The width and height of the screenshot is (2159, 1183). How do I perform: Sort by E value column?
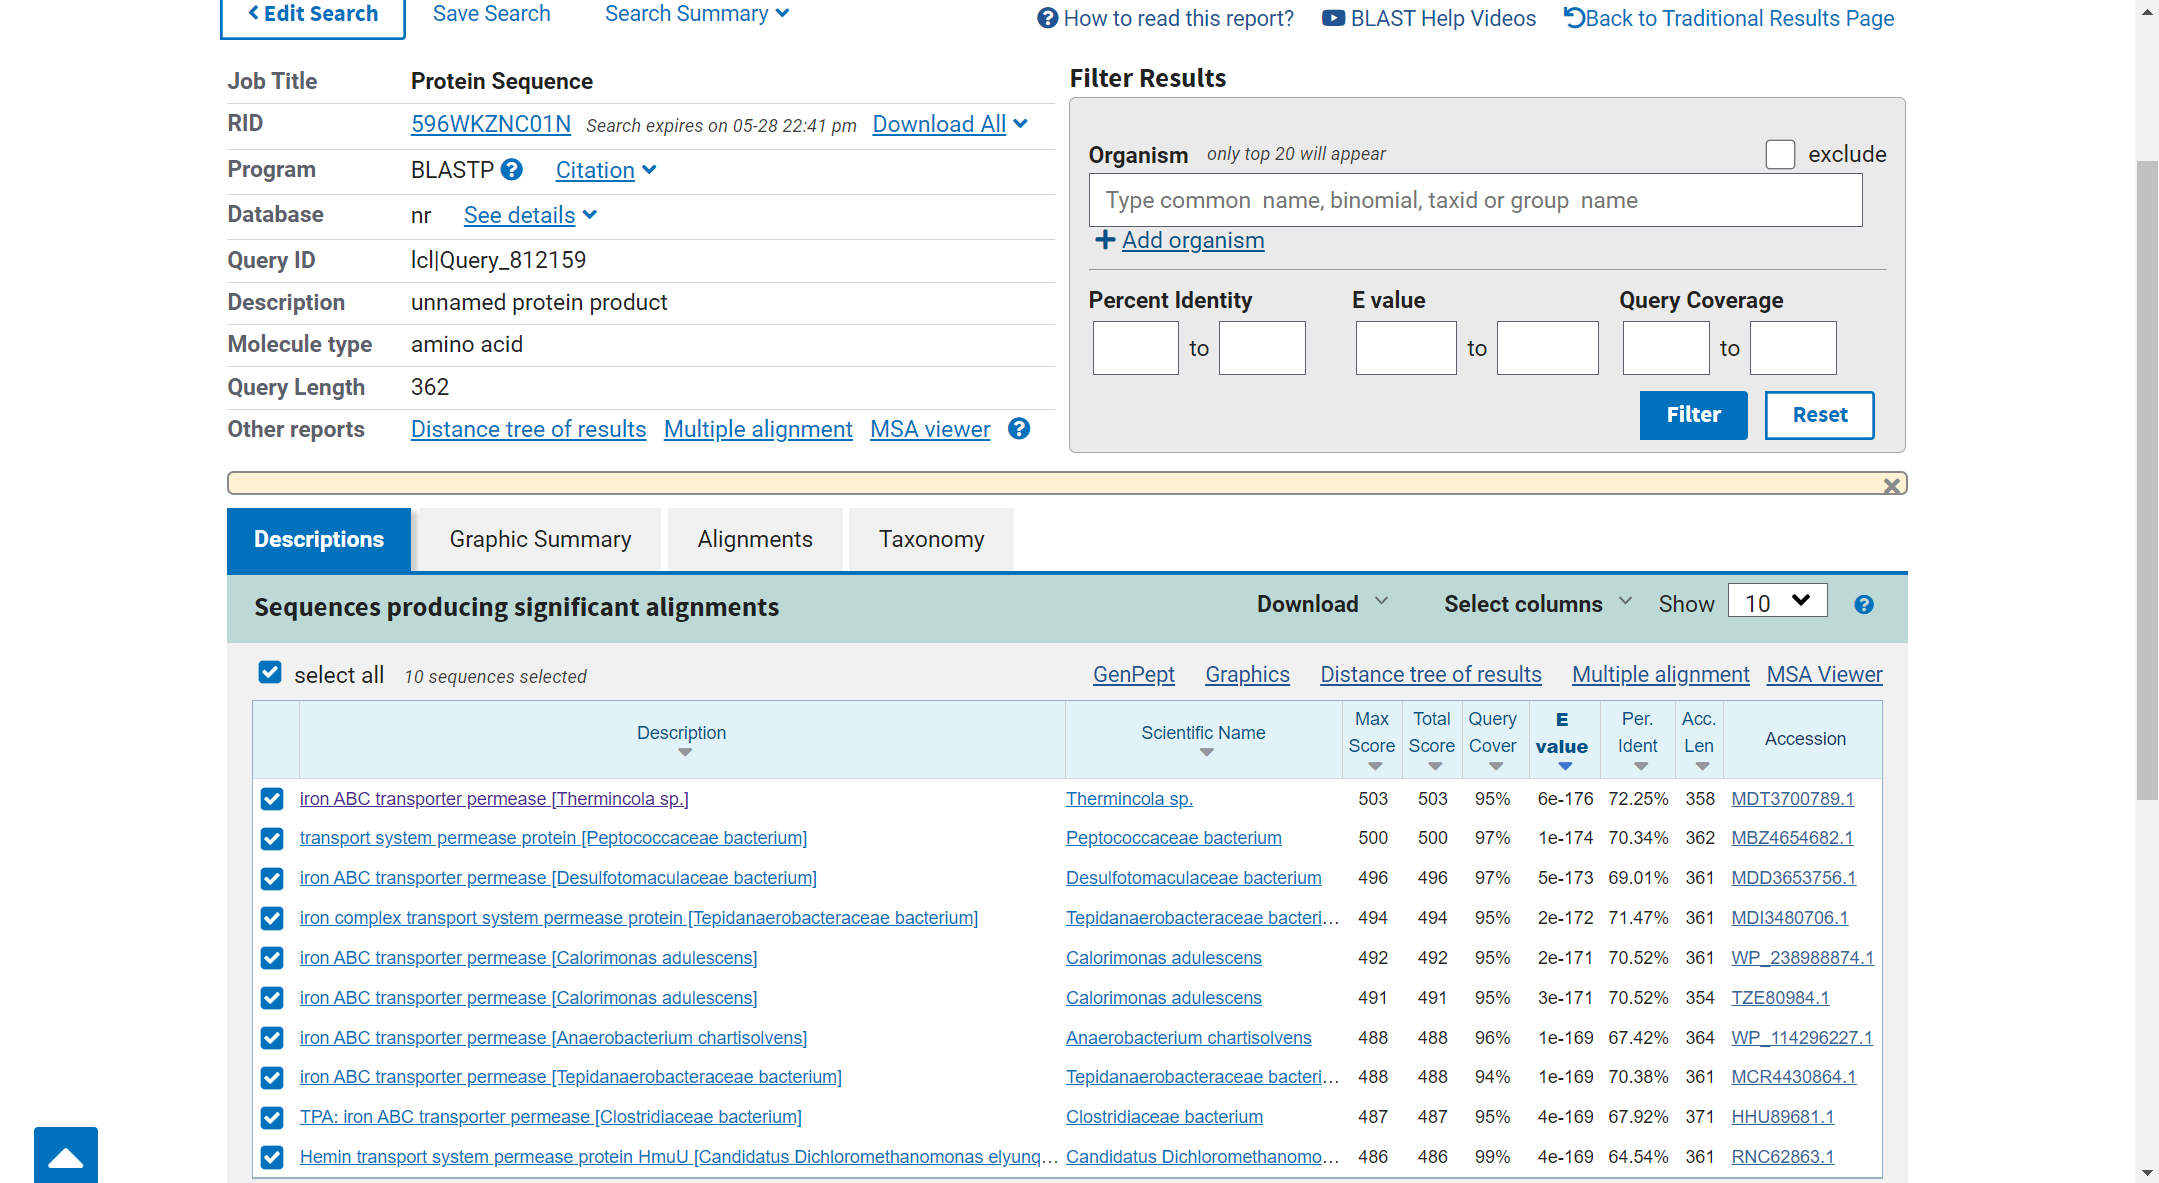point(1565,767)
